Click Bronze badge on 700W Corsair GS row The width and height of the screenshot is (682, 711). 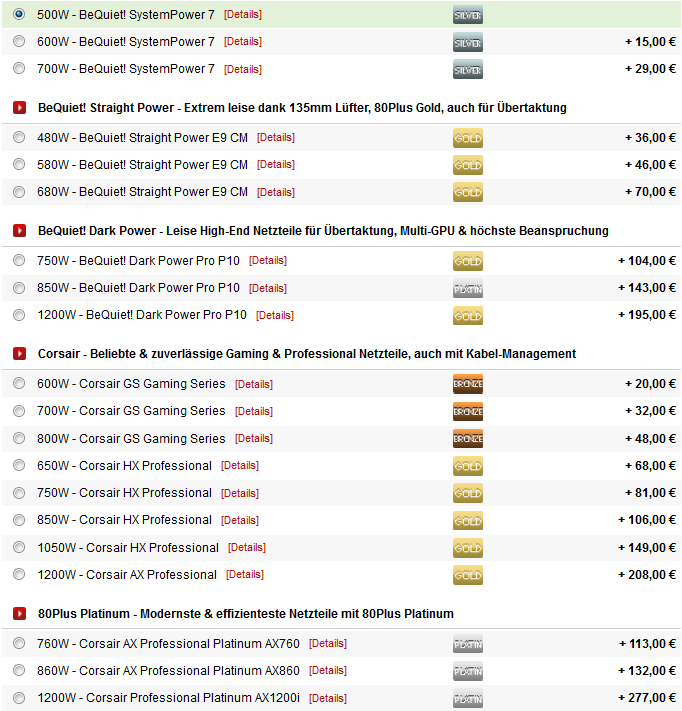click(x=468, y=412)
